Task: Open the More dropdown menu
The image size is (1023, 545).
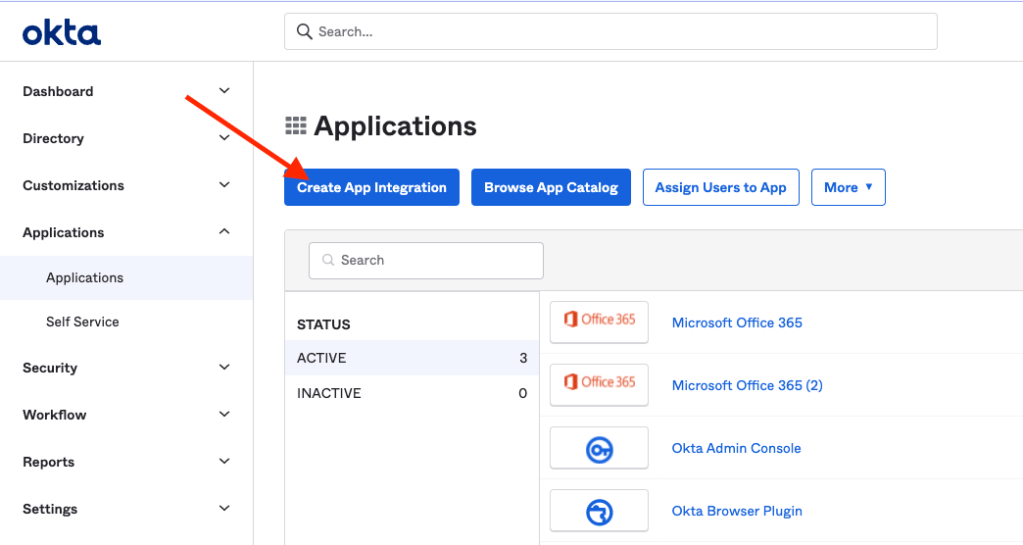Action: (848, 187)
